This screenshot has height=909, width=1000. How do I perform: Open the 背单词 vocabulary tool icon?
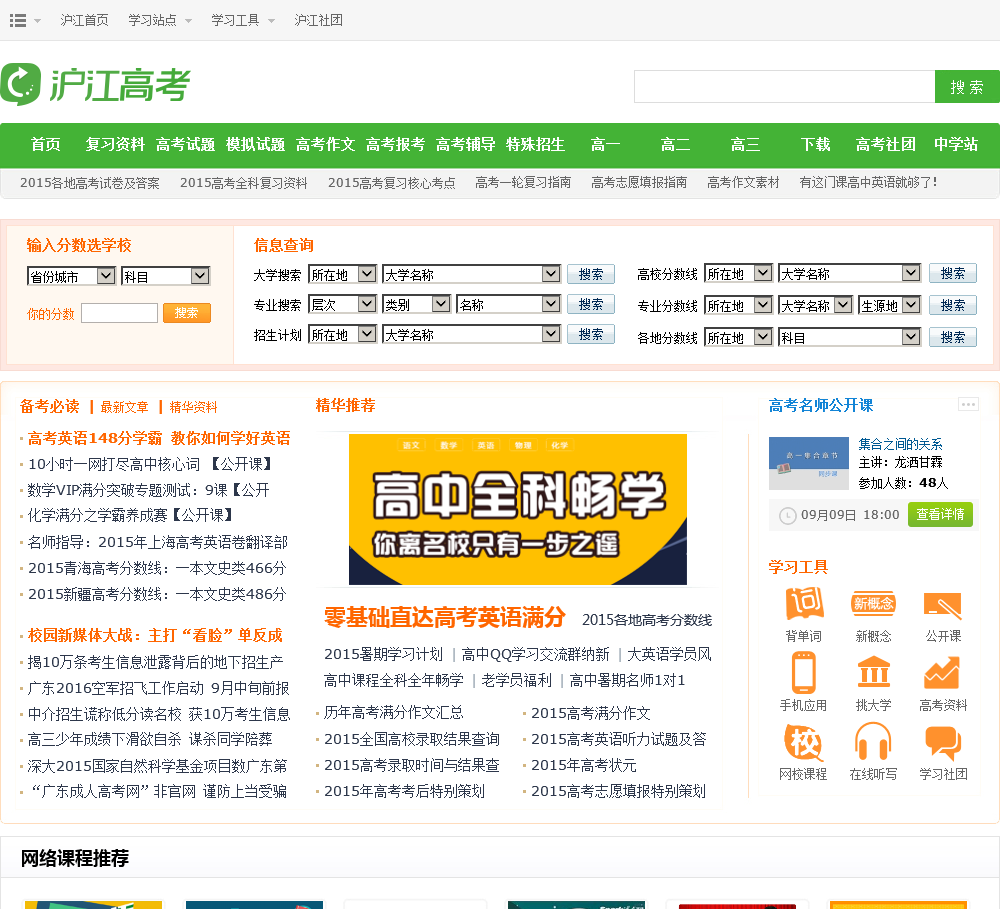804,604
